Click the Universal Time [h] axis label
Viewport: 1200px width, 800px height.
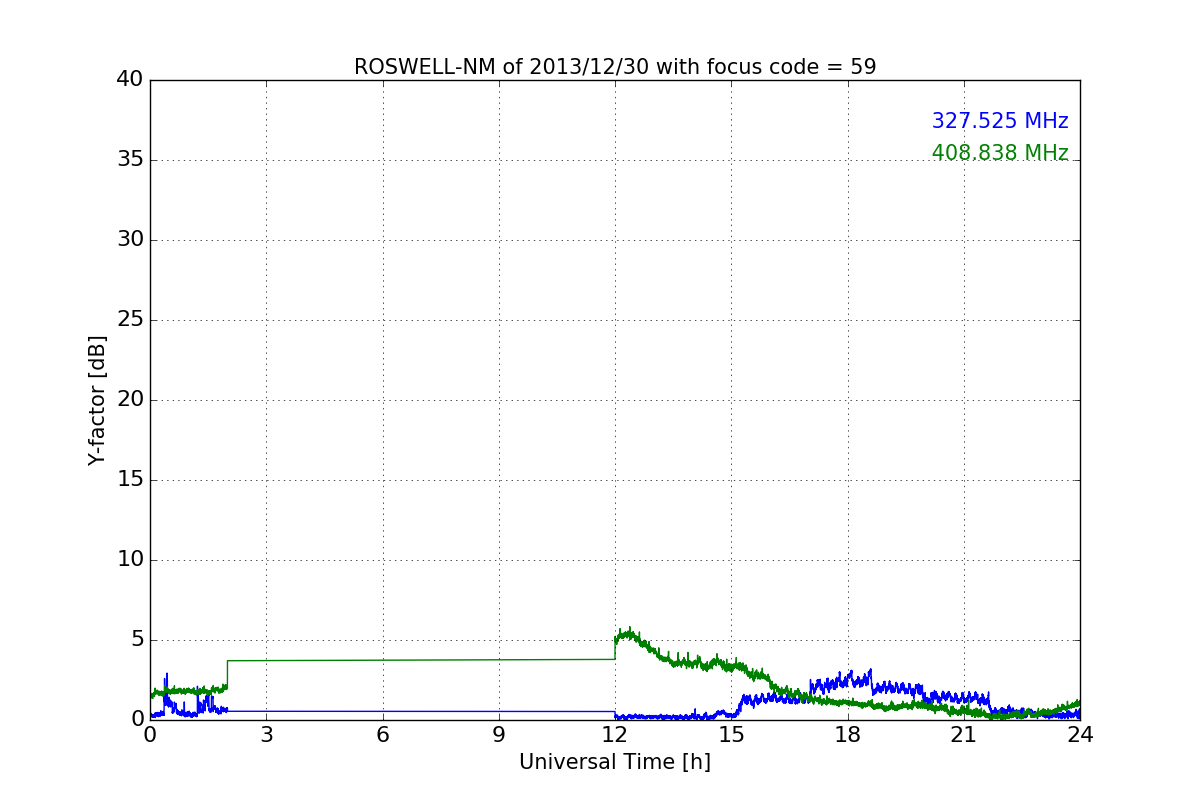(615, 762)
